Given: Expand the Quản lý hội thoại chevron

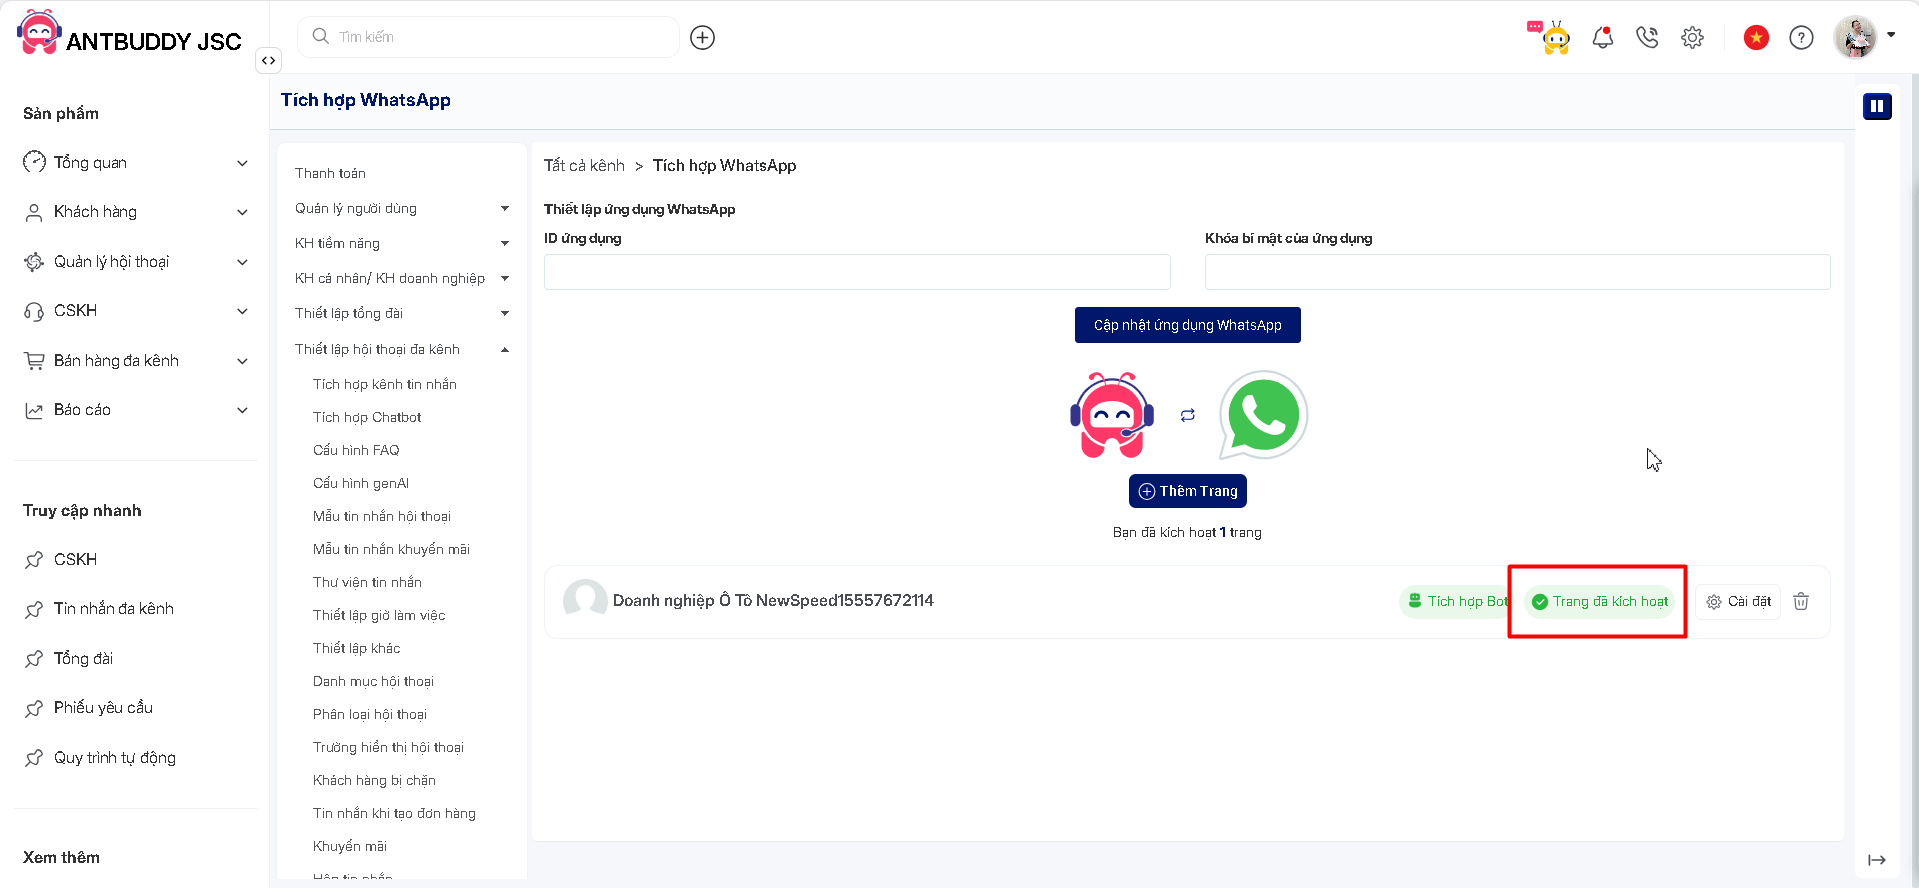Looking at the screenshot, I should coord(242,262).
